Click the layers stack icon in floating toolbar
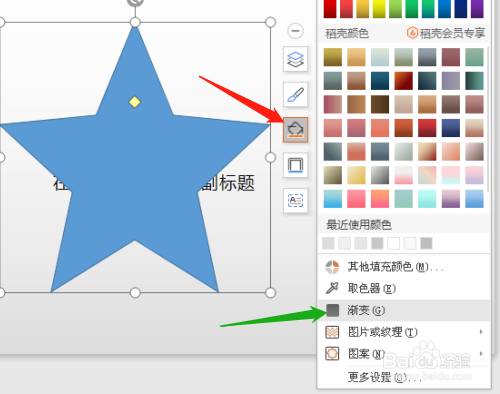The height and width of the screenshot is (394, 500). tap(295, 59)
